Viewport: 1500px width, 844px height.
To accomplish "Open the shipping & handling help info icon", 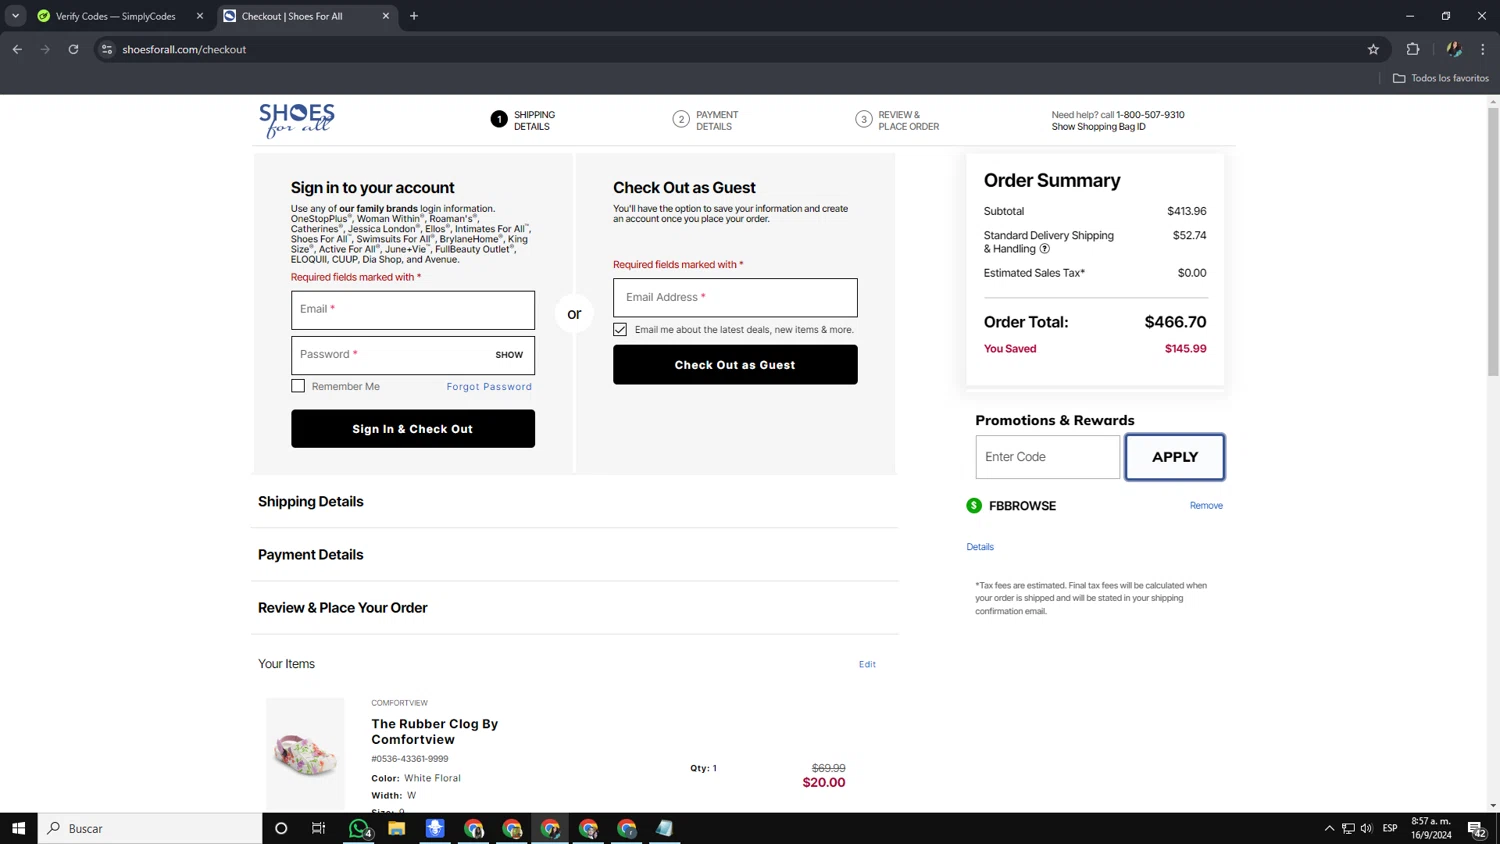I will click(1045, 249).
